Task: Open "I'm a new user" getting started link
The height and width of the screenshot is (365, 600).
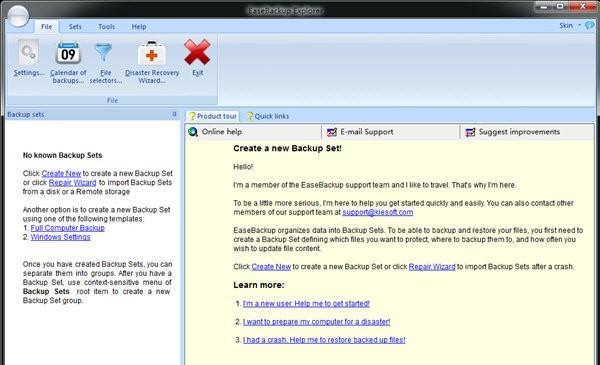Action: pyautogui.click(x=306, y=303)
